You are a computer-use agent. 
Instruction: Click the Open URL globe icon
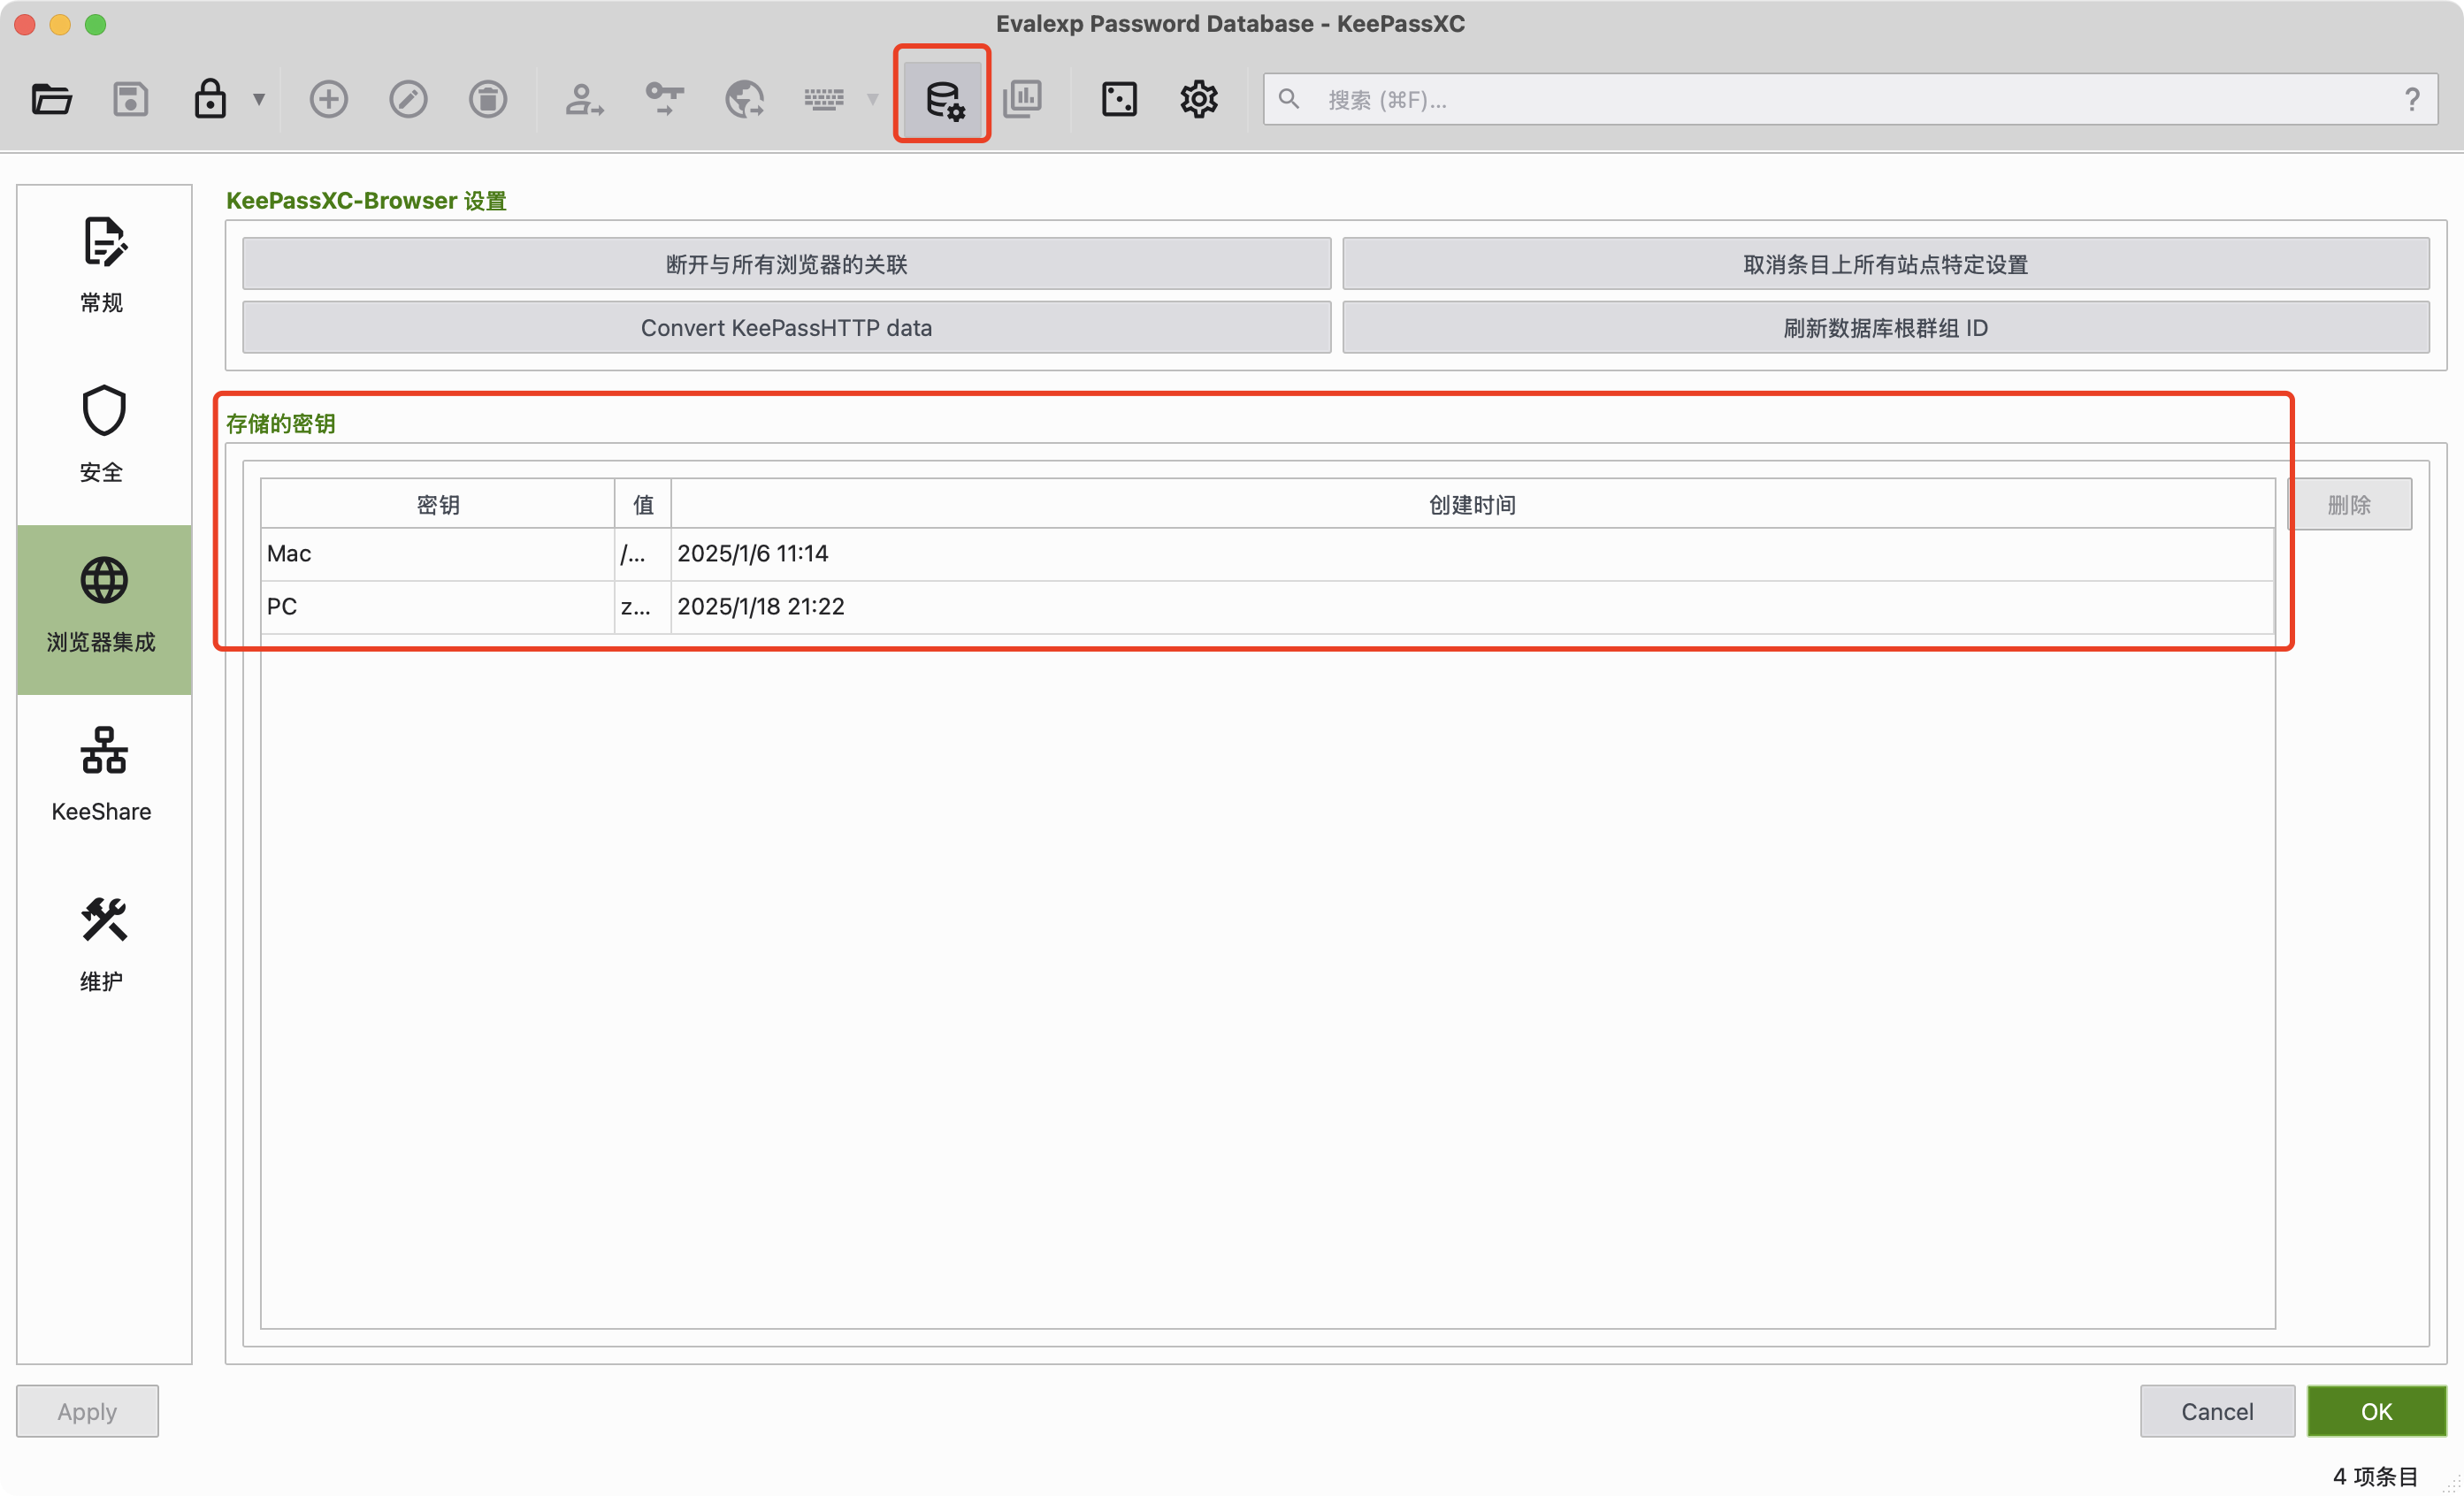744,99
